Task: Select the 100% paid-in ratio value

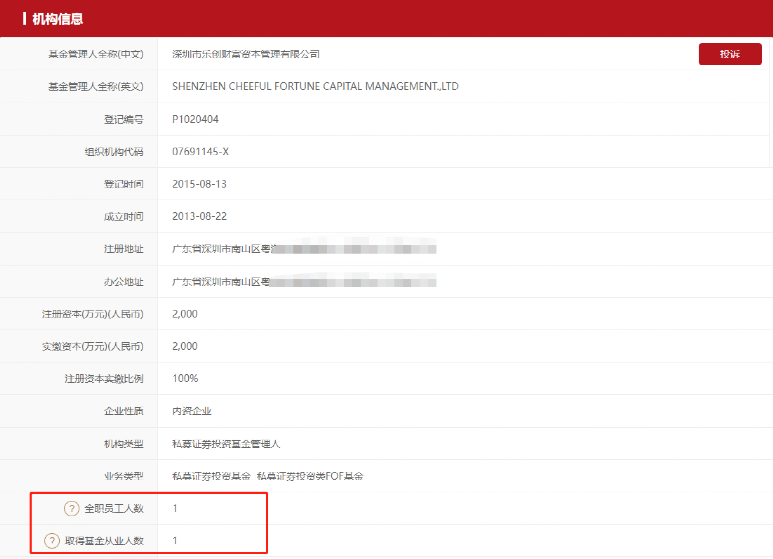Action: tap(185, 378)
